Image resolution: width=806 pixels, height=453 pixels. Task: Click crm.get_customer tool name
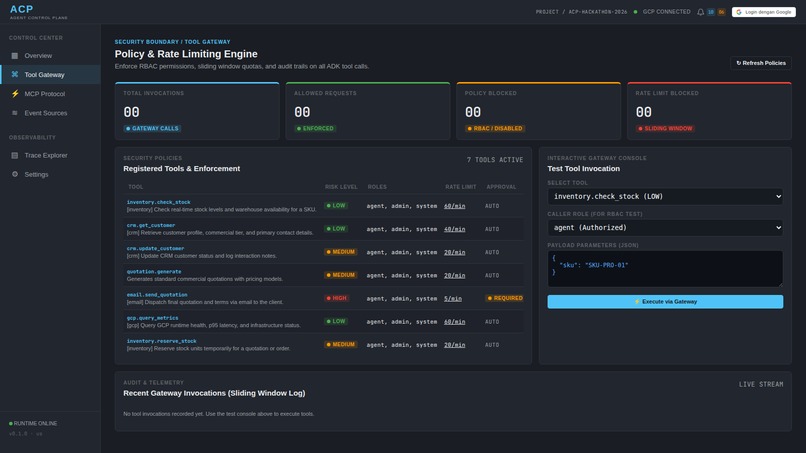coord(151,225)
